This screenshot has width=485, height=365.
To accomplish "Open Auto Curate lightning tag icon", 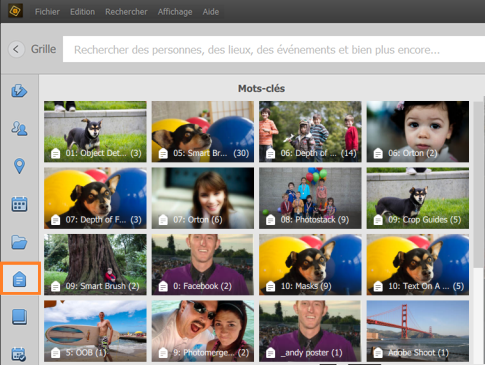I will 19,91.
